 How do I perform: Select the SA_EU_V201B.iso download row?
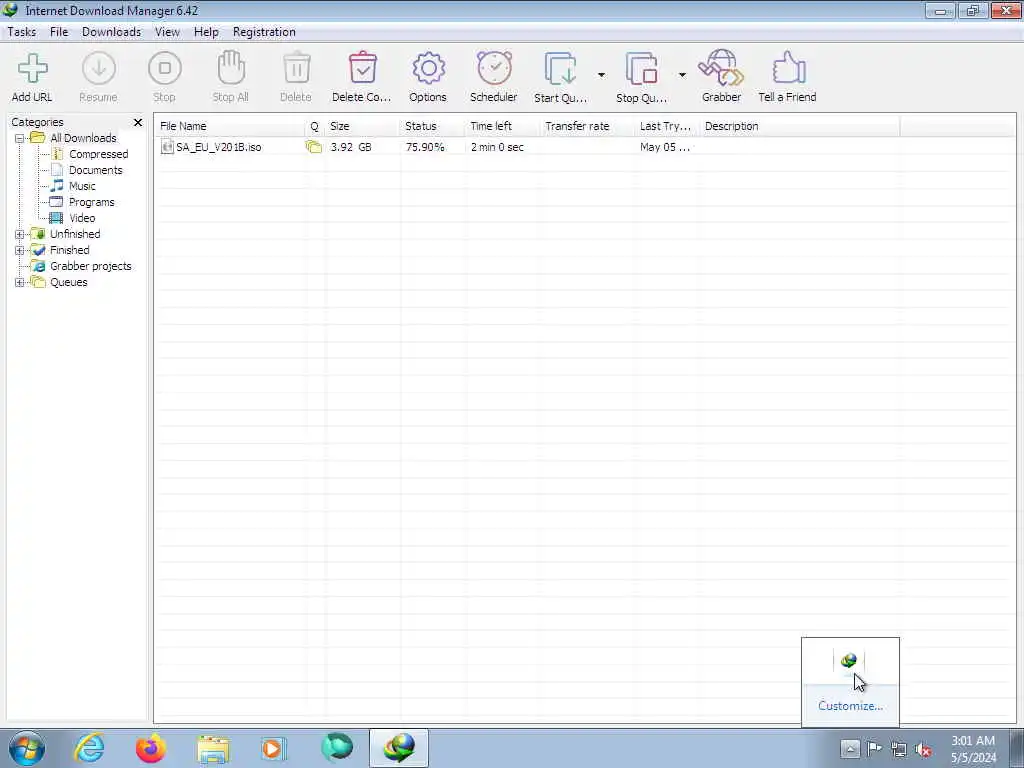[528, 147]
